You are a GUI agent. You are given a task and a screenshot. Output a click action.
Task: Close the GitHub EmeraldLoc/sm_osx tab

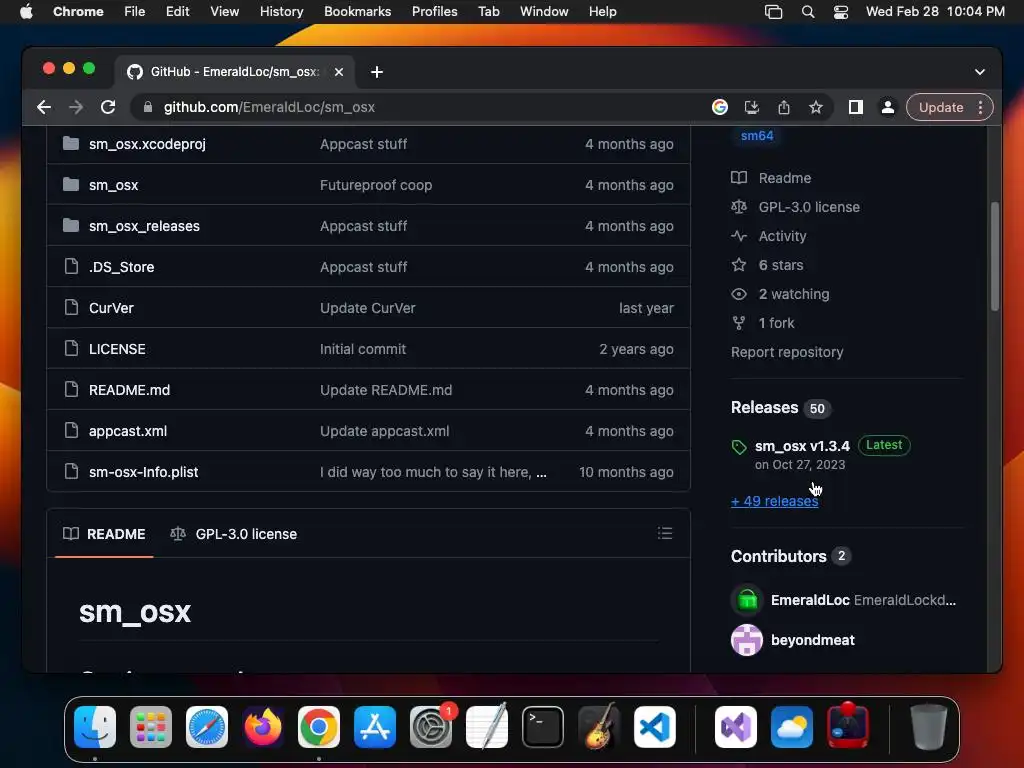pos(339,72)
